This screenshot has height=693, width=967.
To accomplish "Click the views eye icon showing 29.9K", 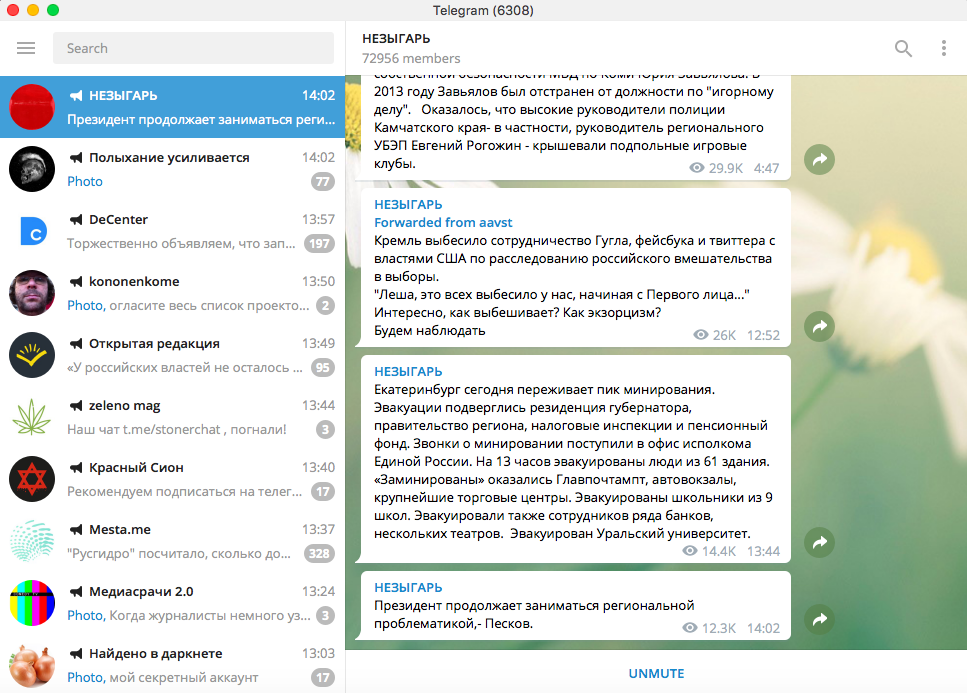I will coord(697,168).
